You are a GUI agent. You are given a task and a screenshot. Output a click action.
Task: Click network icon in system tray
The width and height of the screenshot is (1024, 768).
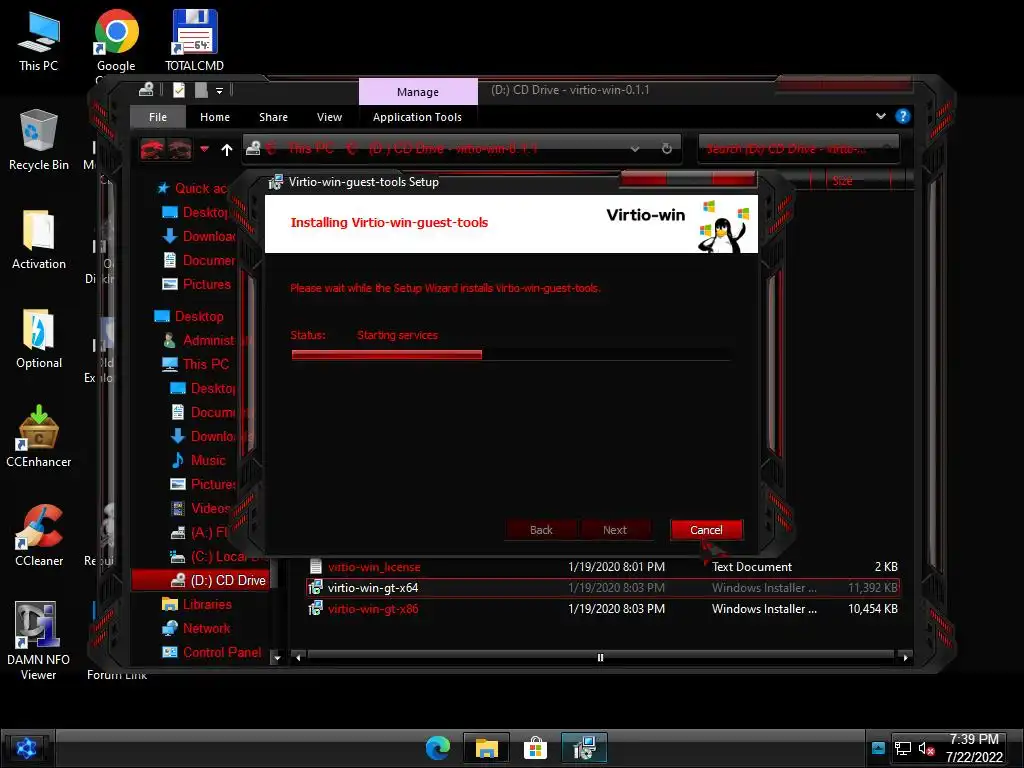point(903,748)
